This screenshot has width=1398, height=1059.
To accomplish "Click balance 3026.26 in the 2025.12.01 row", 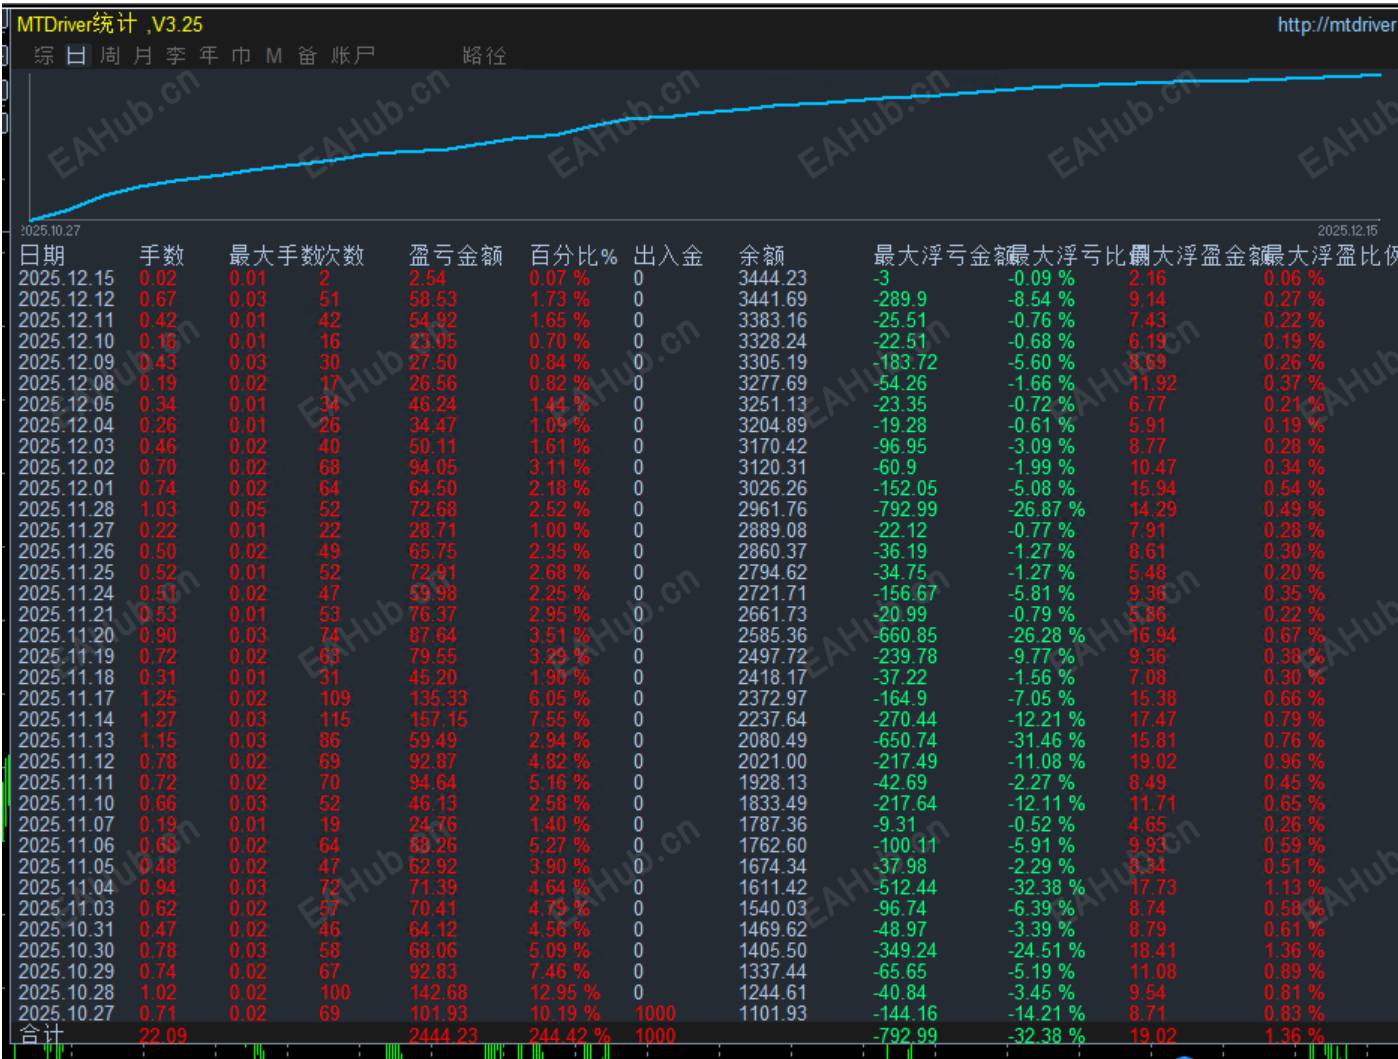I will [772, 488].
